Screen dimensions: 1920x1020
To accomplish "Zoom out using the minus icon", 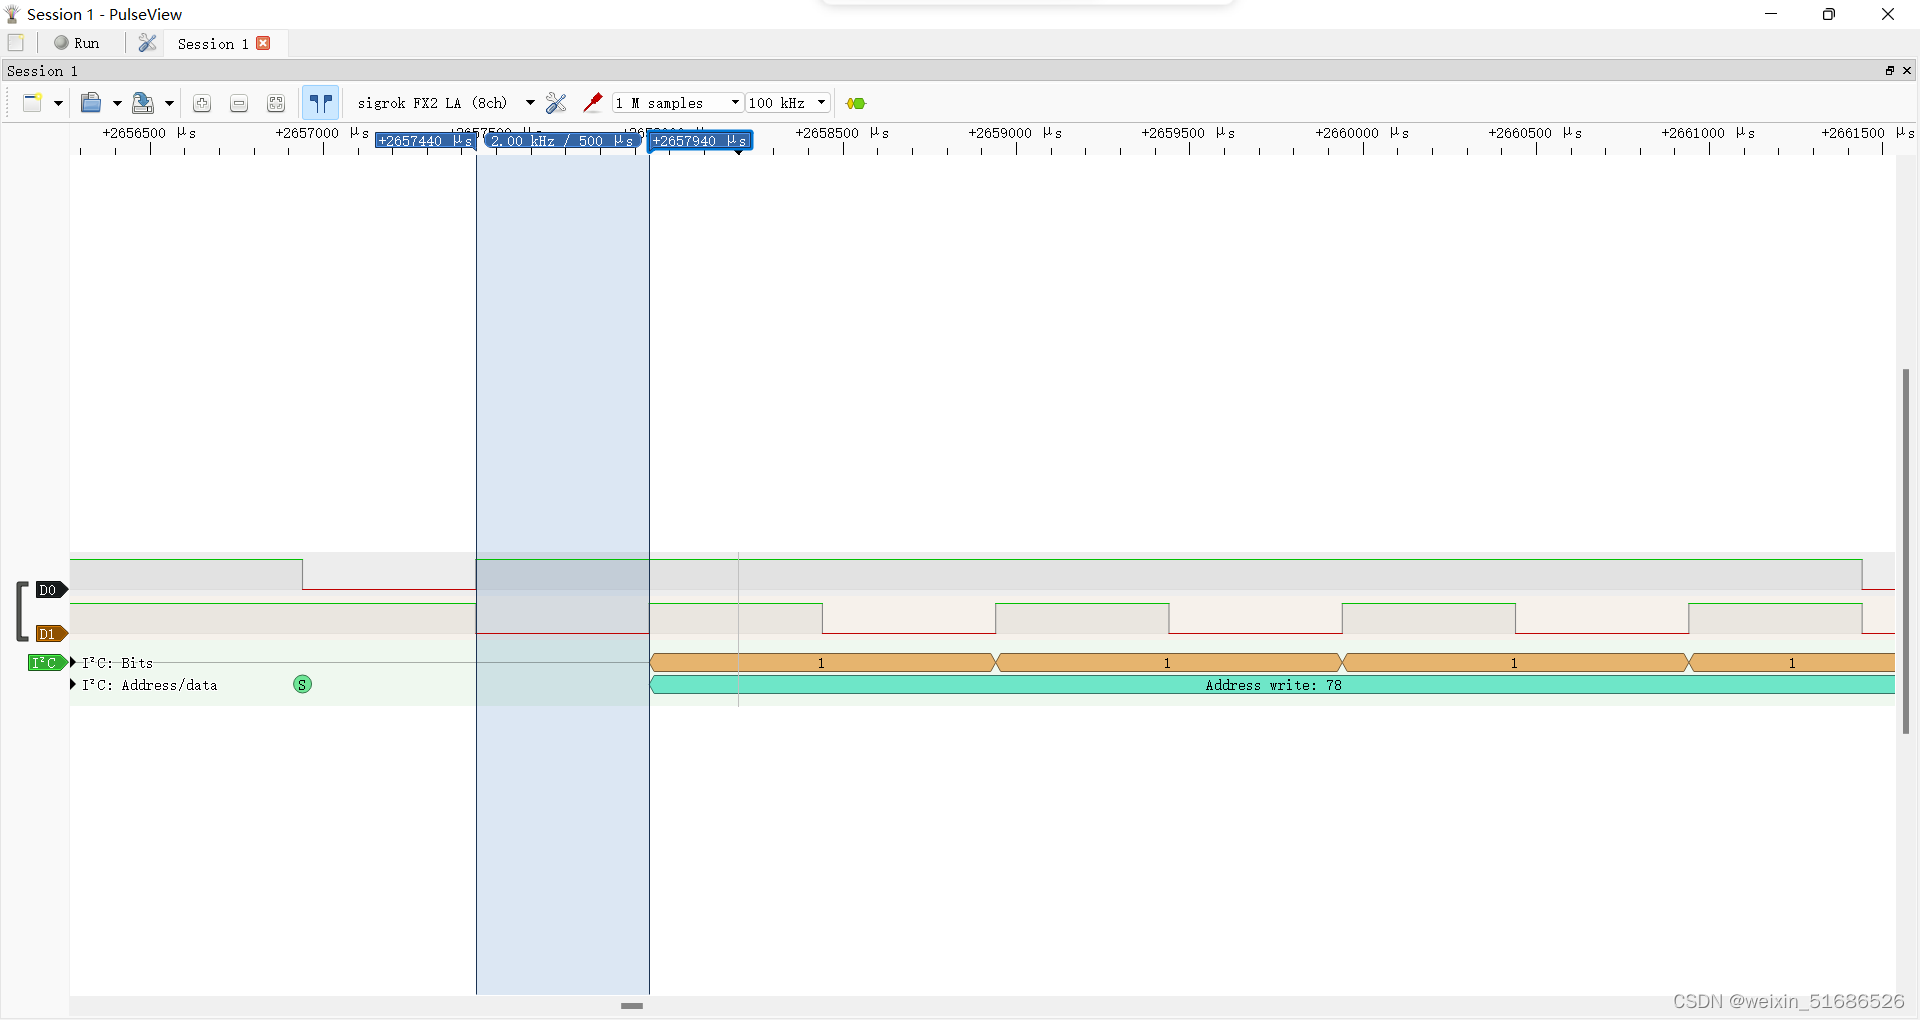I will (x=239, y=103).
